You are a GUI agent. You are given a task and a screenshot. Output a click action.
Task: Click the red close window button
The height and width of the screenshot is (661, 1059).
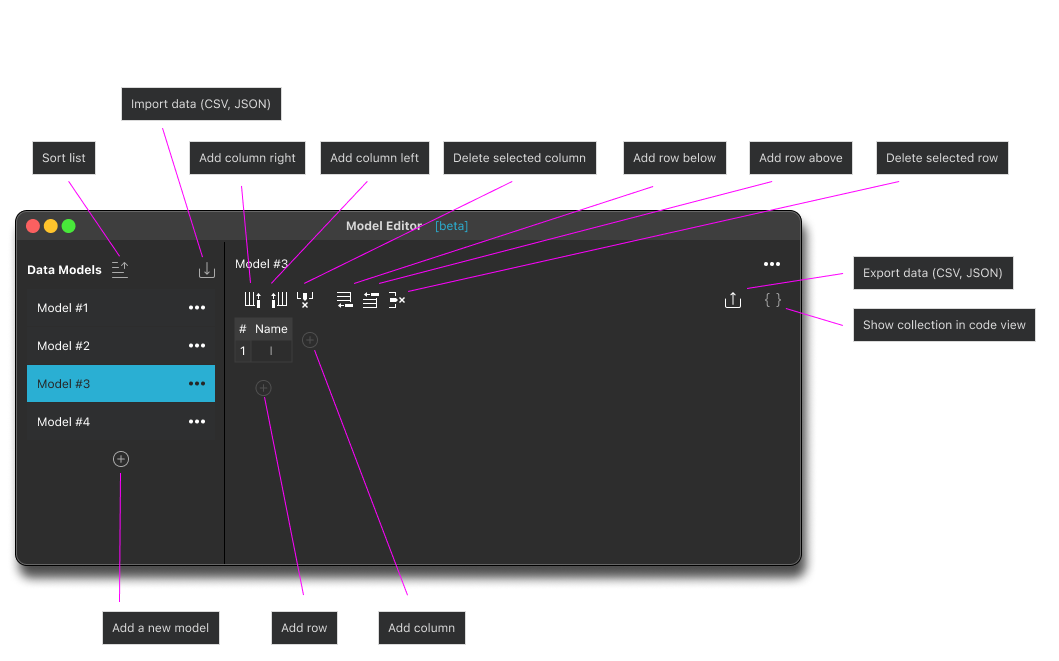pyautogui.click(x=32, y=226)
